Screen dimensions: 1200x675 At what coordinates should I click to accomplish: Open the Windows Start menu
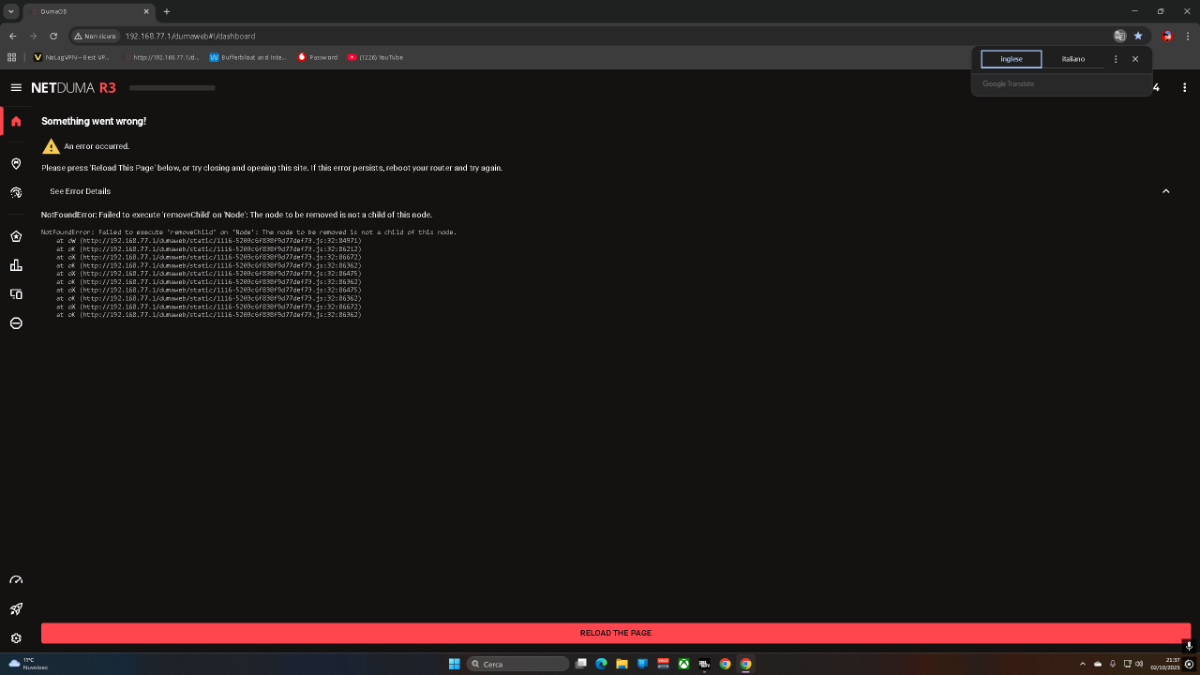coord(454,663)
